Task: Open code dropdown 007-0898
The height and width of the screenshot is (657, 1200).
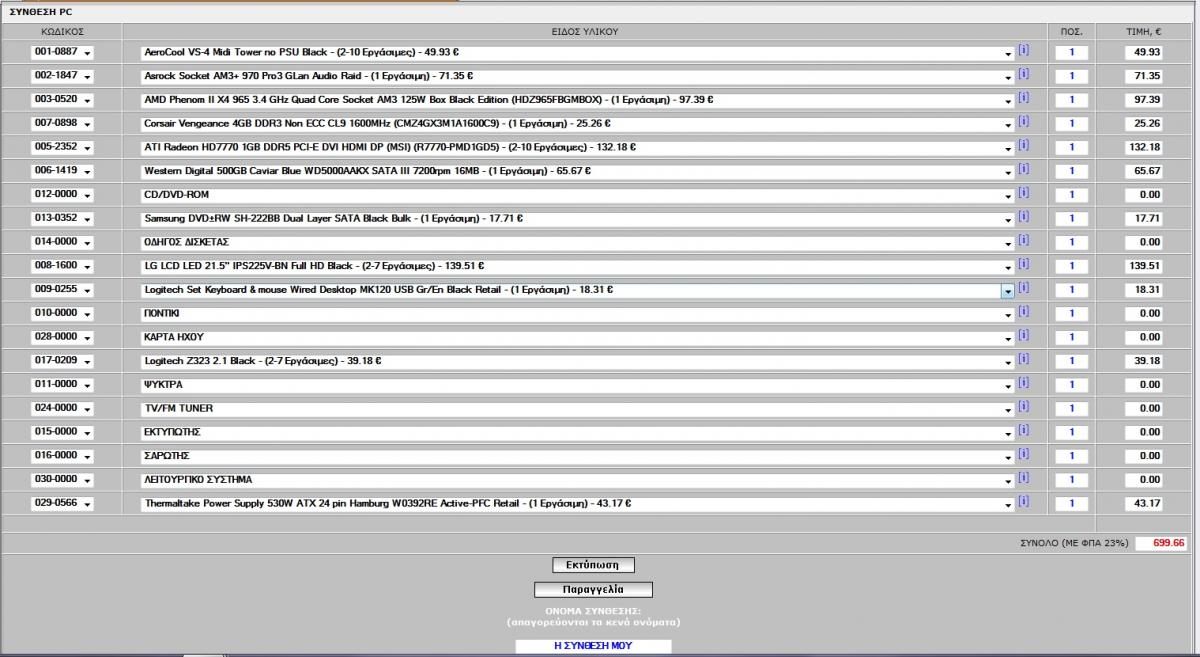Action: 62,123
